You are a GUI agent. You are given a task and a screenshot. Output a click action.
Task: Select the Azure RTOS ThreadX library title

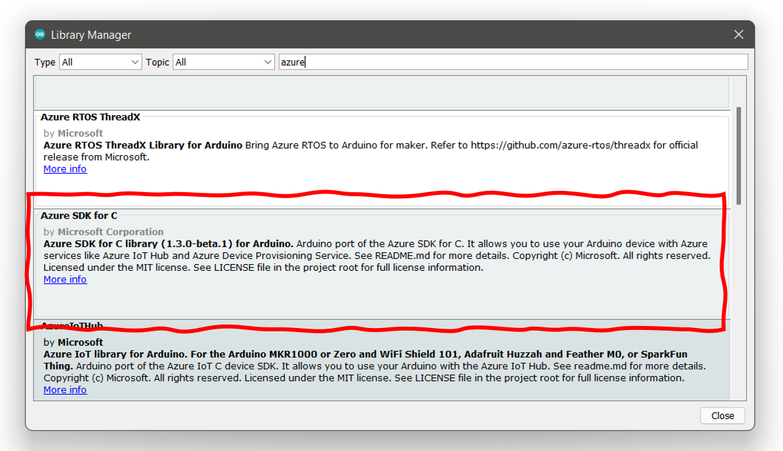pyautogui.click(x=90, y=117)
